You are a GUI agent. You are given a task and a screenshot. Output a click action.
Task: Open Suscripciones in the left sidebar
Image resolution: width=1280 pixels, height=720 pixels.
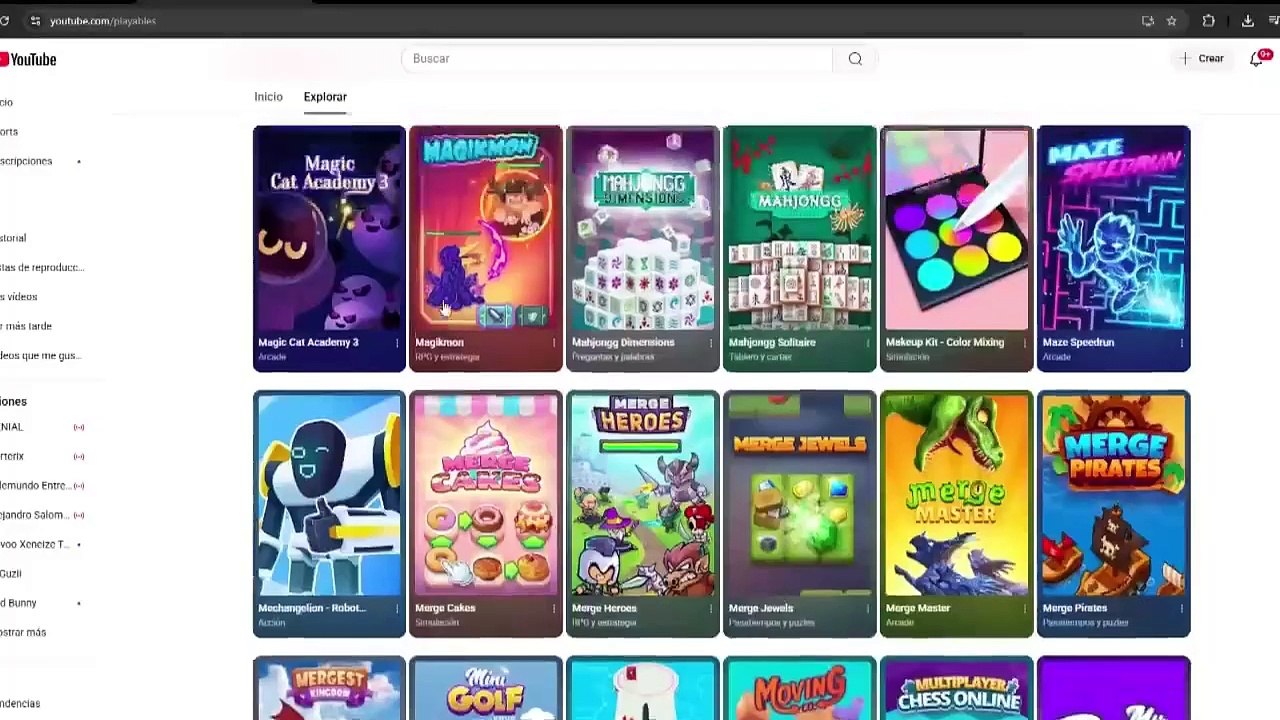26,161
